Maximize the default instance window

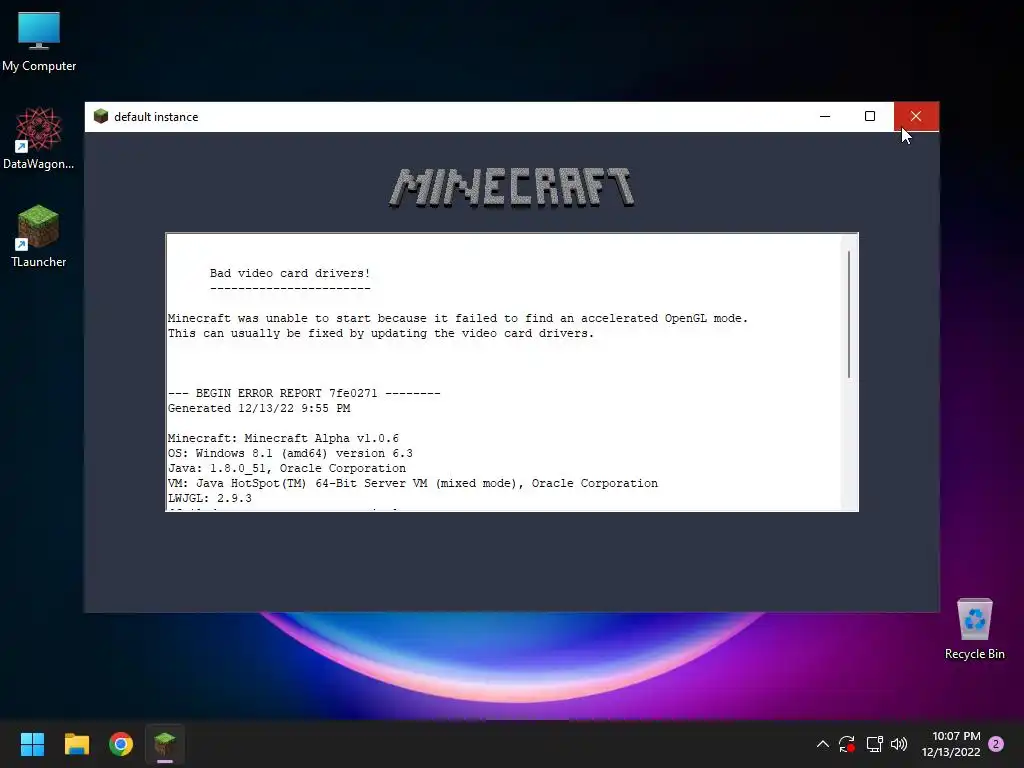[870, 116]
